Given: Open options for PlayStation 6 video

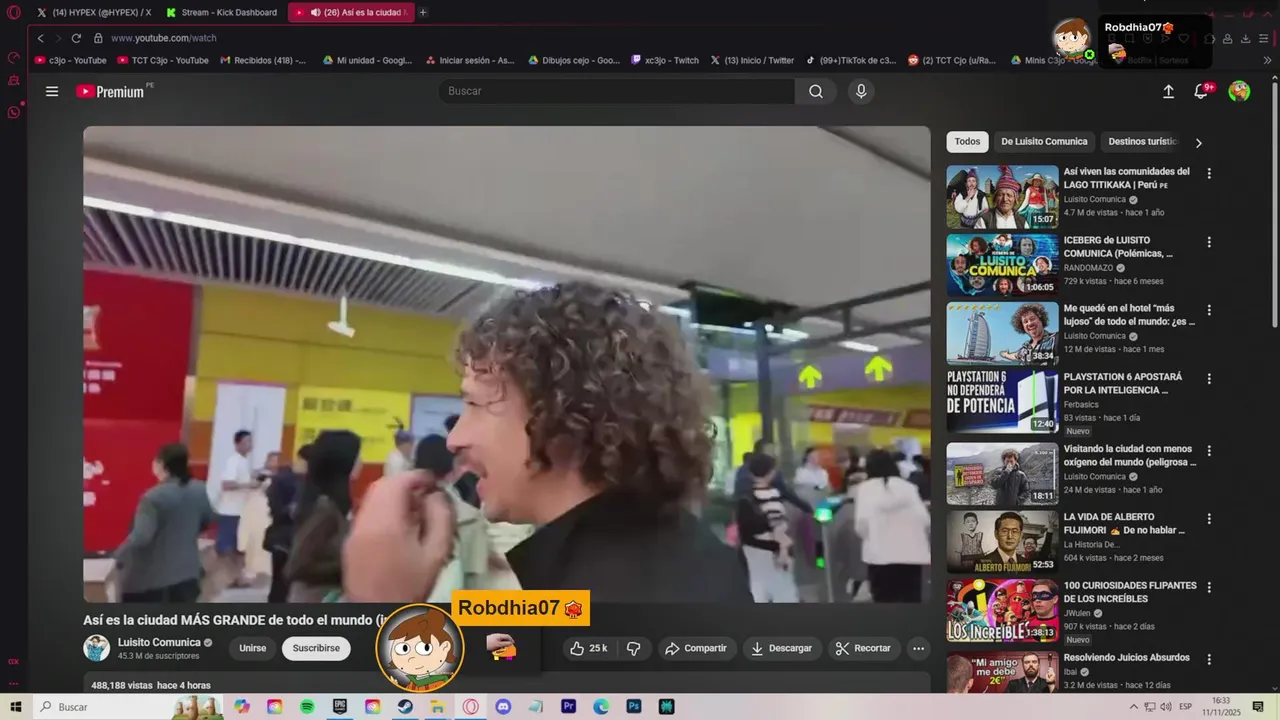Looking at the screenshot, I should (1209, 379).
